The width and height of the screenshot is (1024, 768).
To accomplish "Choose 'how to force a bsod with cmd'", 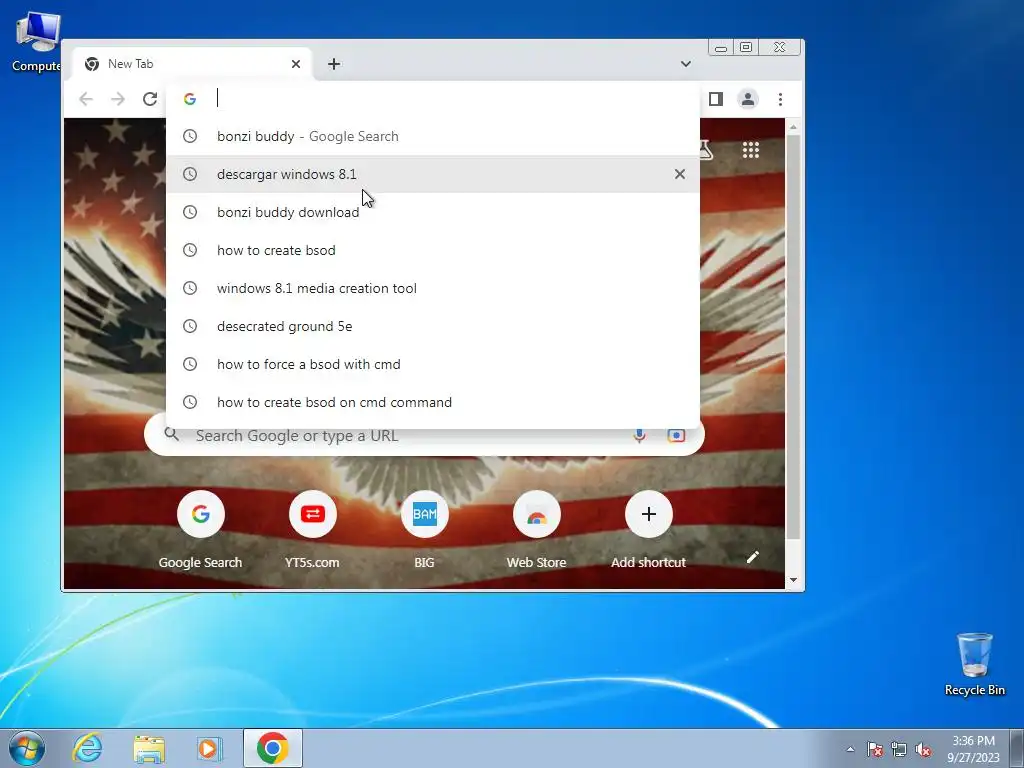I will click(433, 364).
